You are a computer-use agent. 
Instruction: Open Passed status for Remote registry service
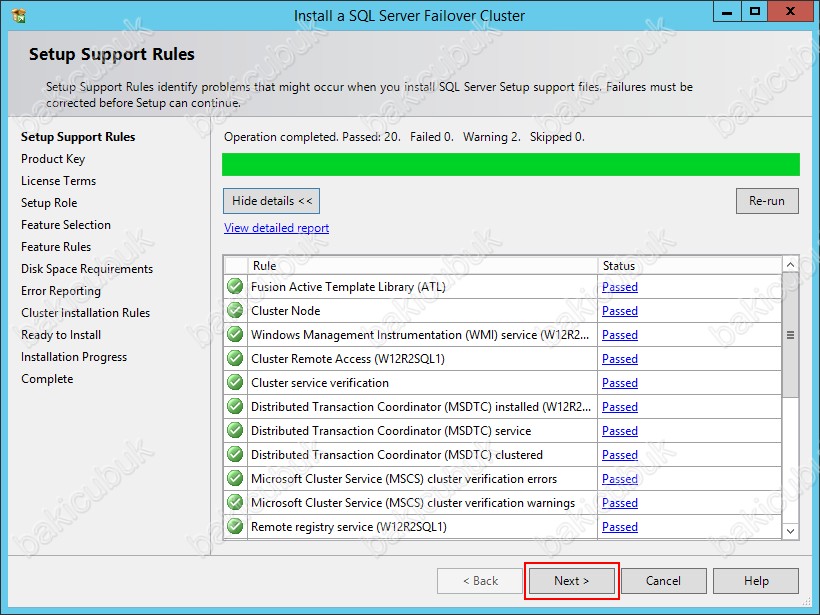pyautogui.click(x=620, y=528)
